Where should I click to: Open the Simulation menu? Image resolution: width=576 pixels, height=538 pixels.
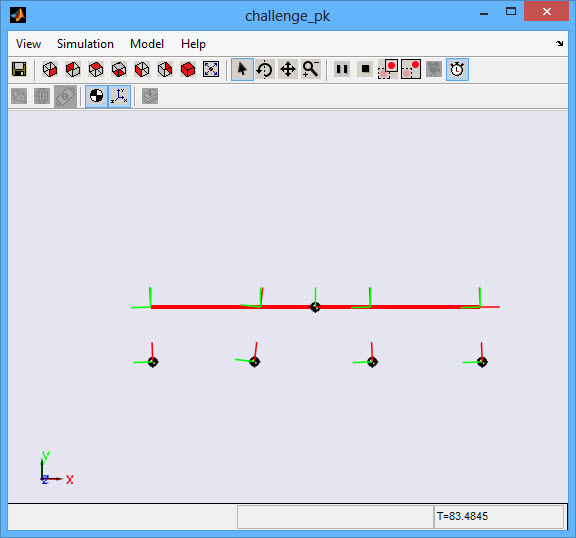pos(85,44)
